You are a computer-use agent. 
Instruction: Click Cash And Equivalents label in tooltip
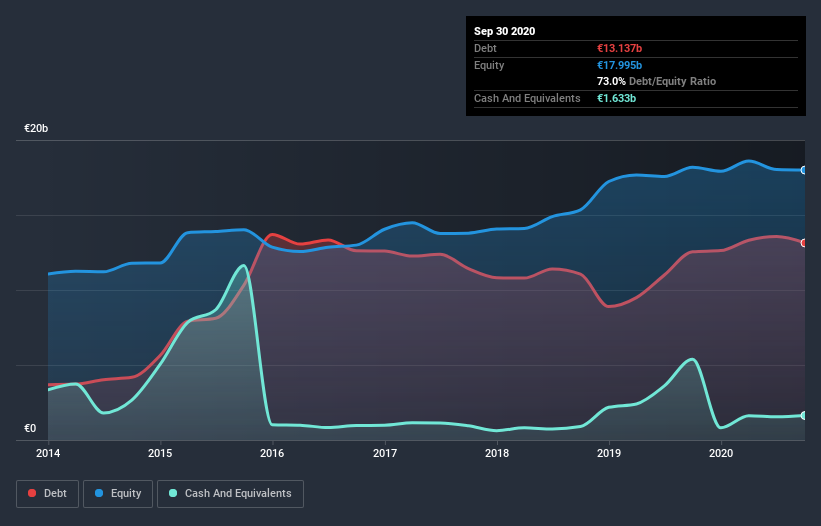(527, 98)
